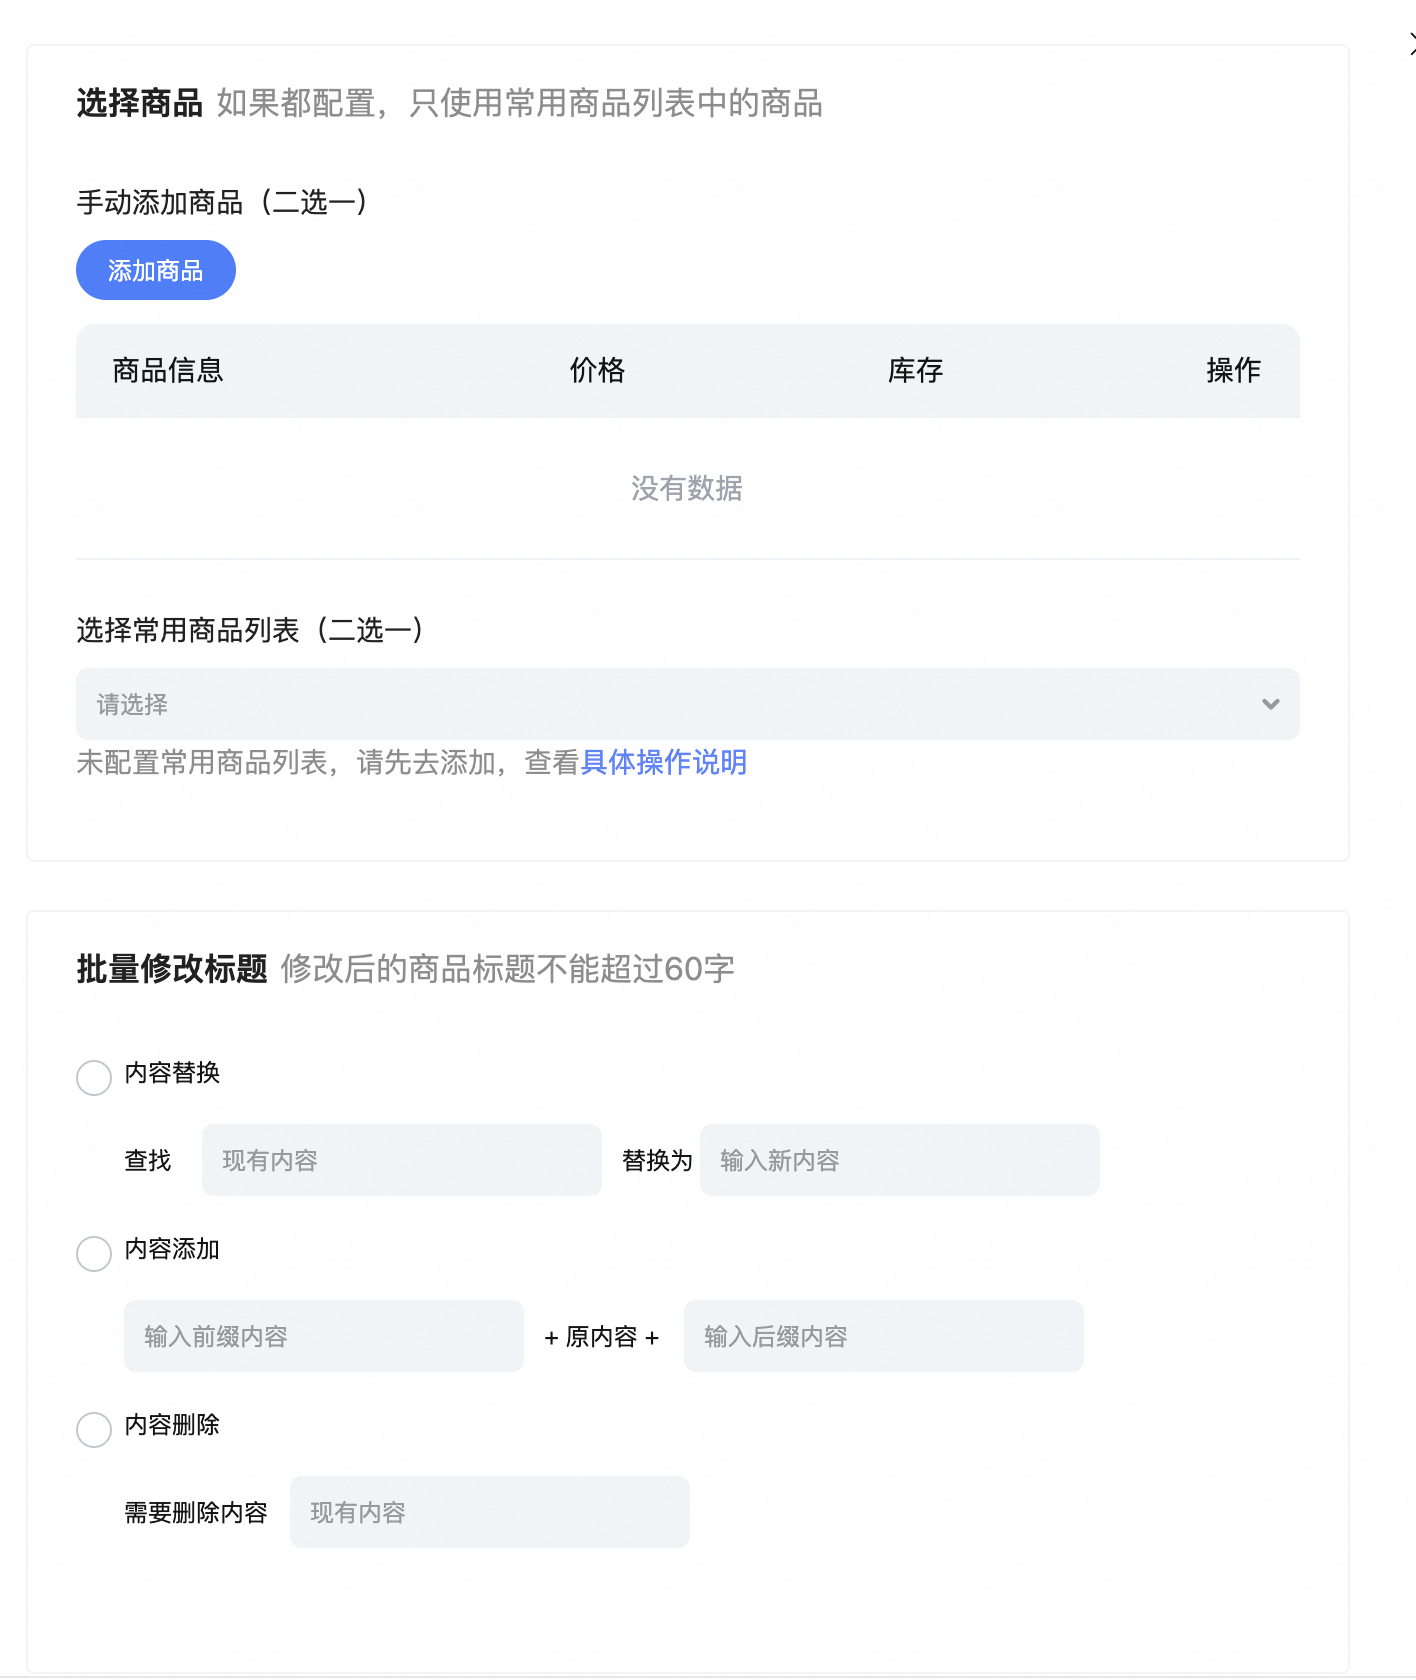Click the 选择商品 section heading
Screen dimensions: 1416x1680
click(139, 103)
